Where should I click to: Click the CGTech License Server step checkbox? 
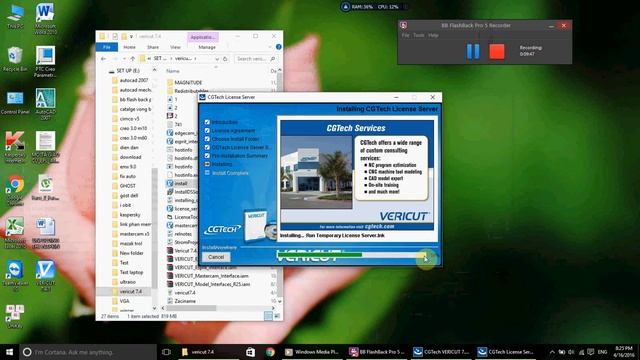pyautogui.click(x=207, y=147)
